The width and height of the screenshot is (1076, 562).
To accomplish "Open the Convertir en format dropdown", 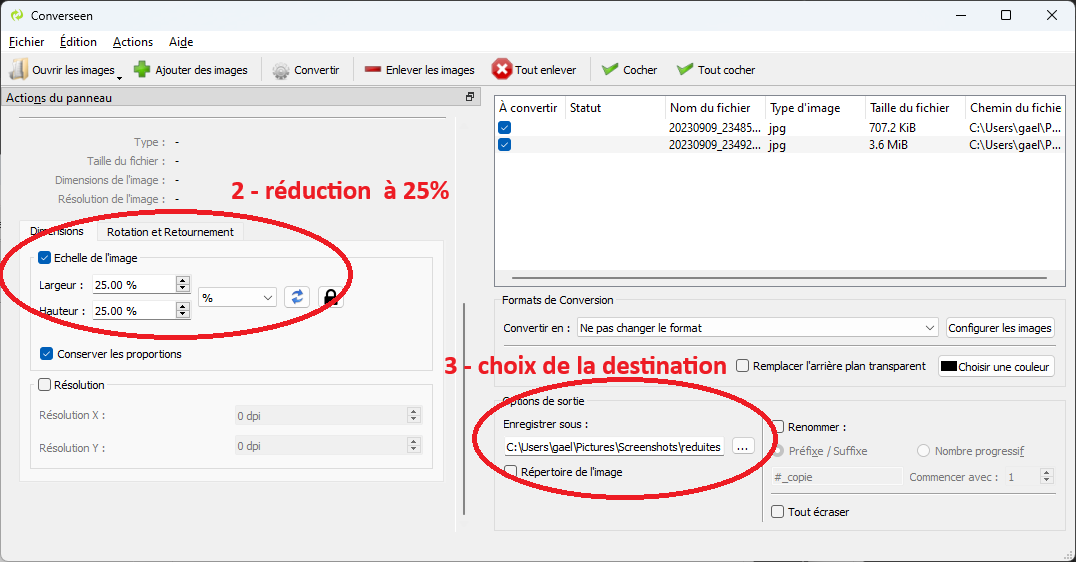I will (x=756, y=328).
